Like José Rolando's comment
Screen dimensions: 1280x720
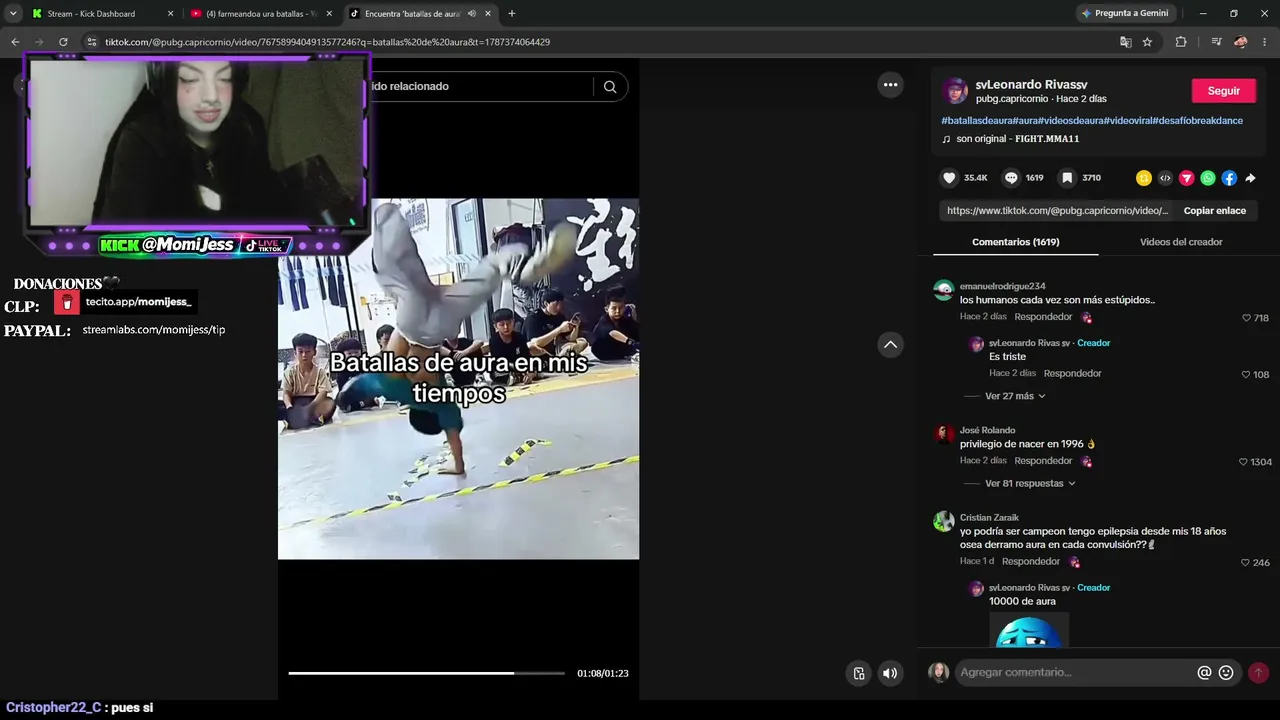(x=1244, y=462)
